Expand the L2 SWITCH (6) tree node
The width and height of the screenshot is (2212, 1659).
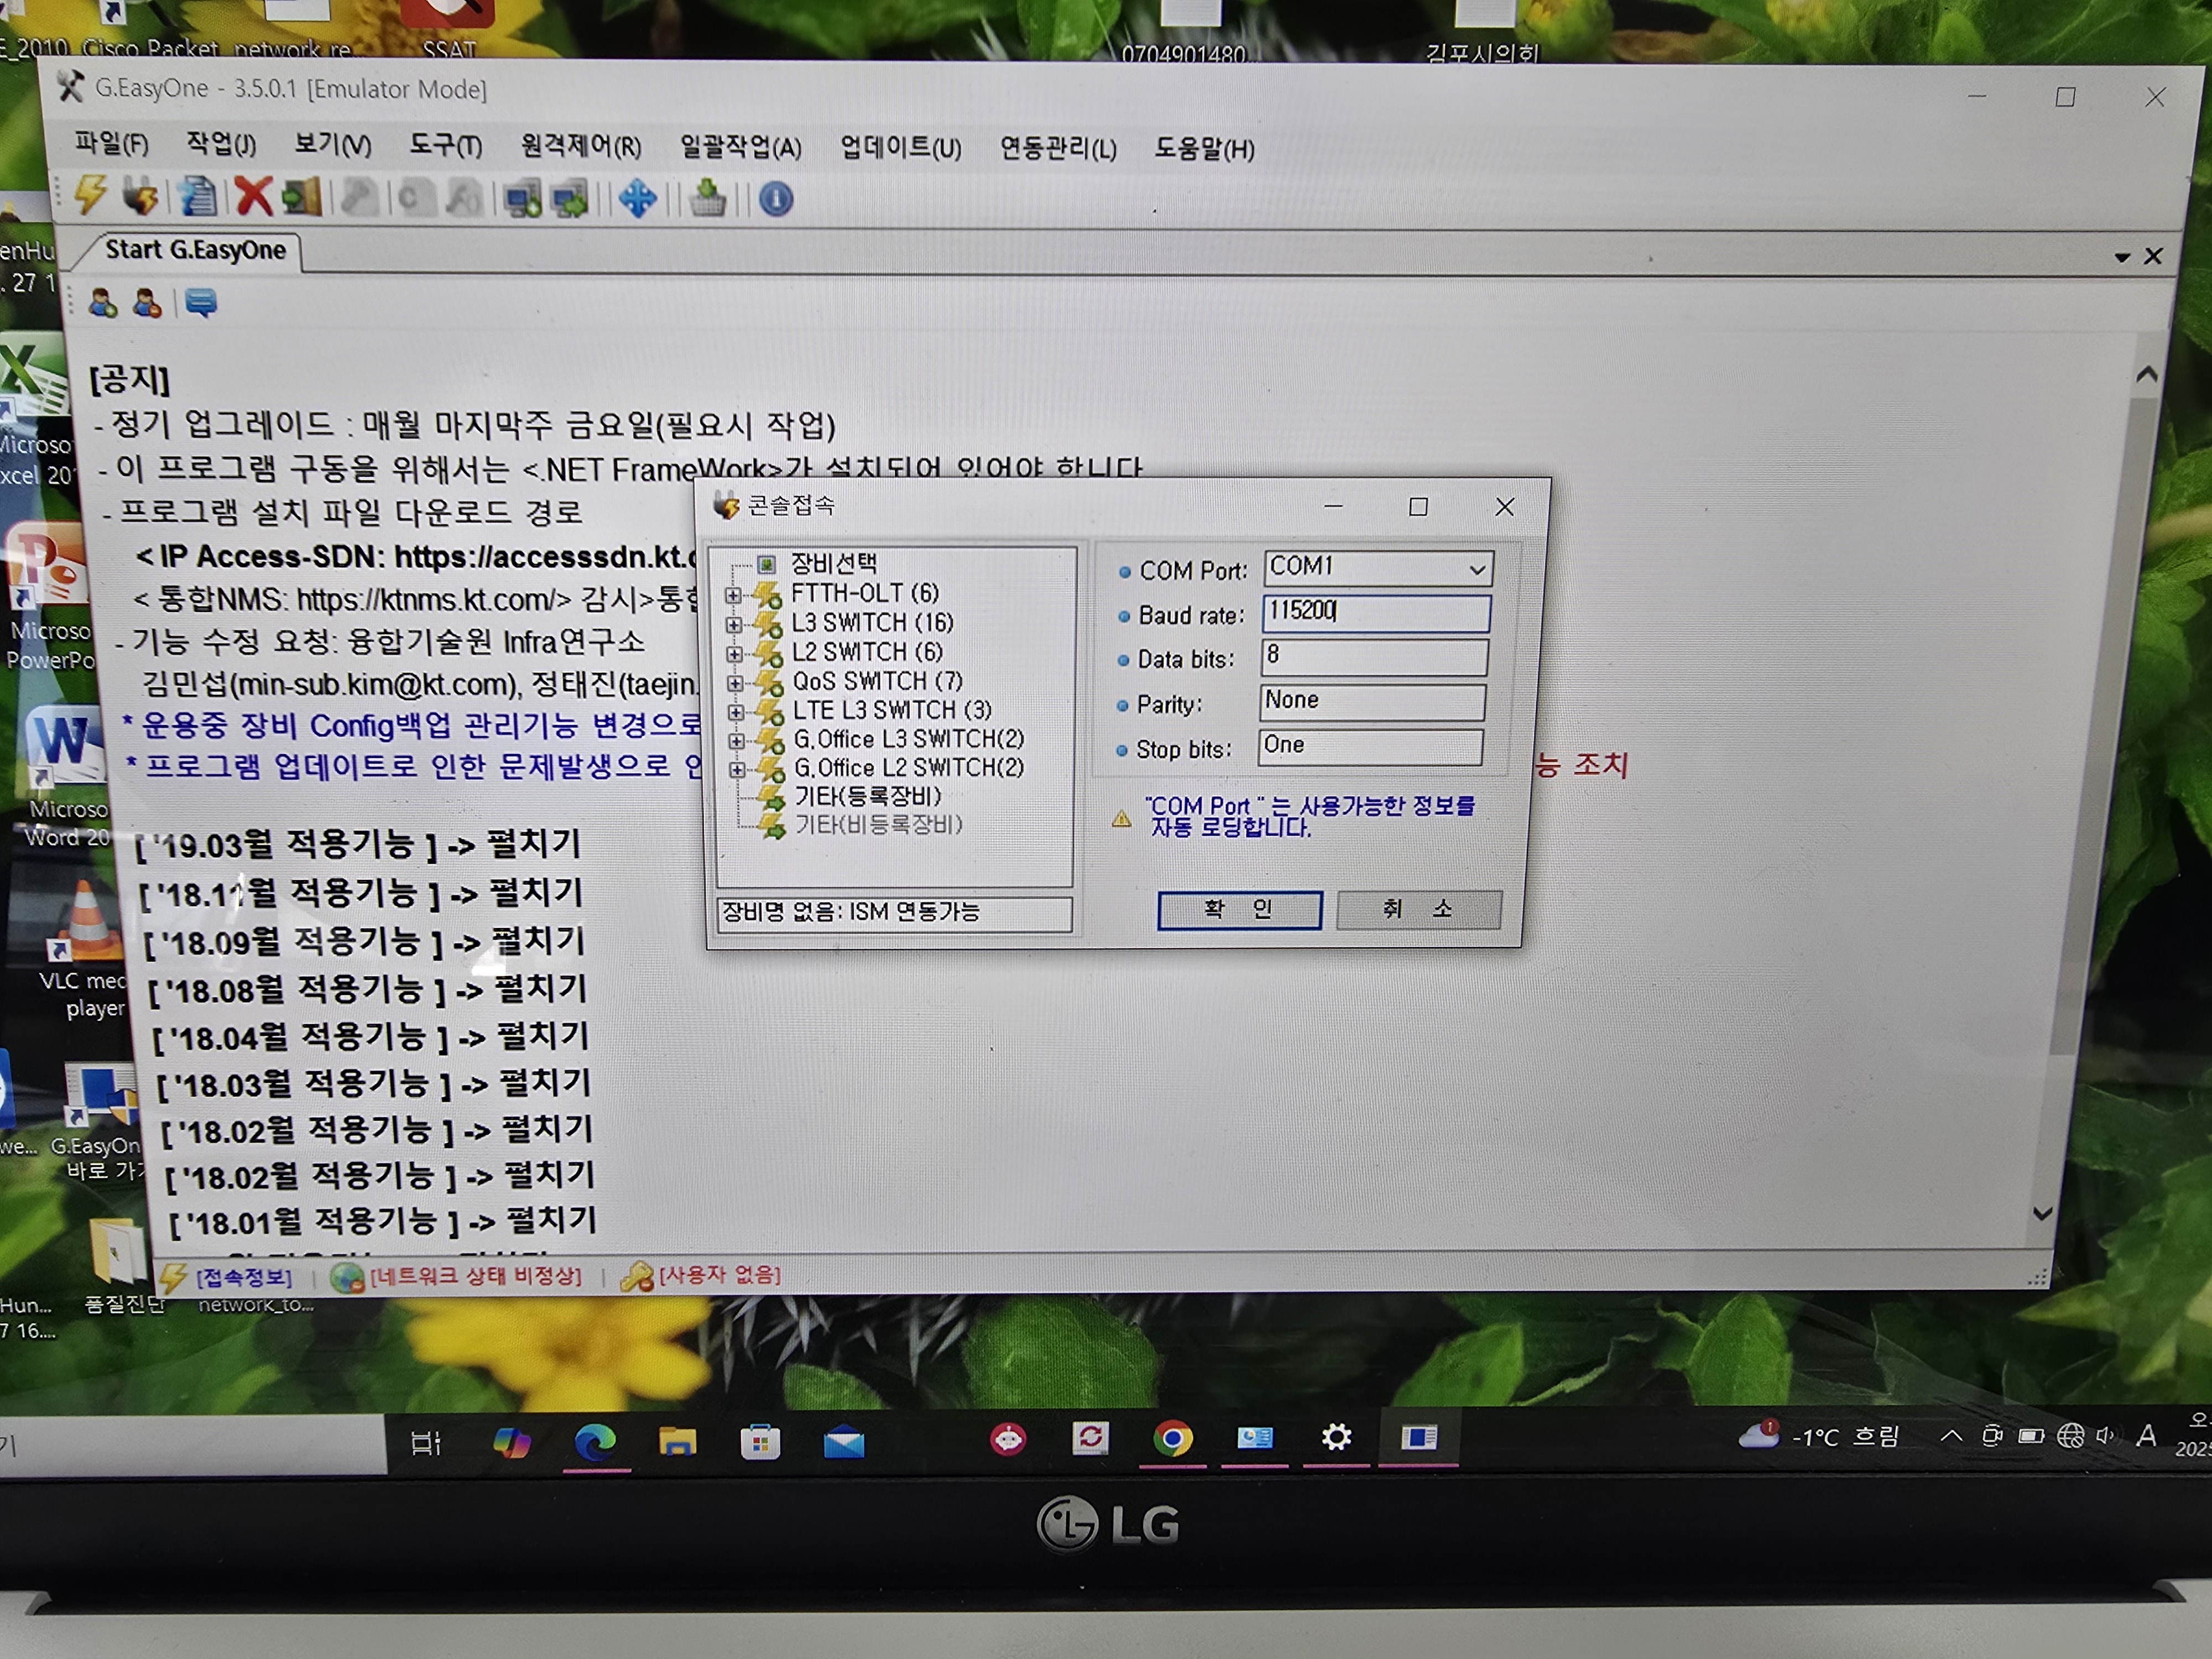(734, 653)
